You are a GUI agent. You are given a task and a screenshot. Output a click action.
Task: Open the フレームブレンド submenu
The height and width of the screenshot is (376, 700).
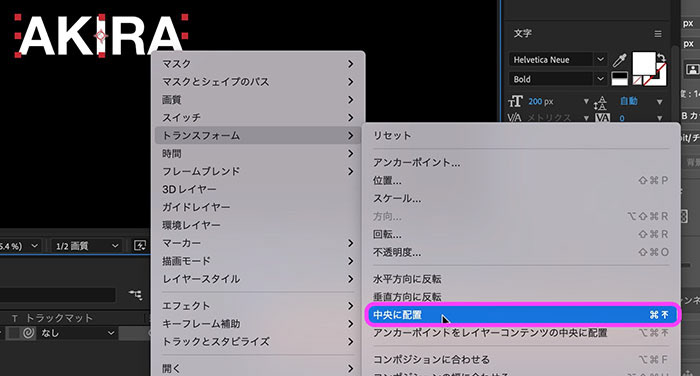click(258, 171)
